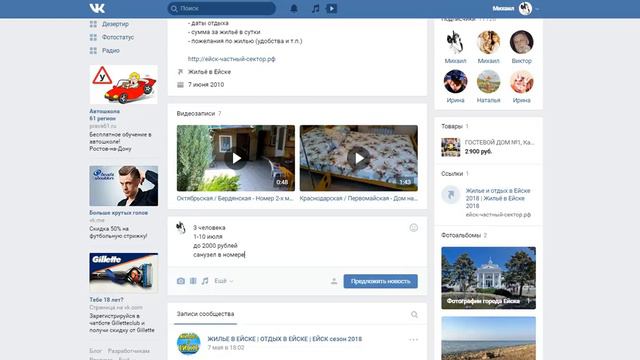640x360 pixels.
Task: Open the Фотографии города Ейска album
Action: click(489, 278)
